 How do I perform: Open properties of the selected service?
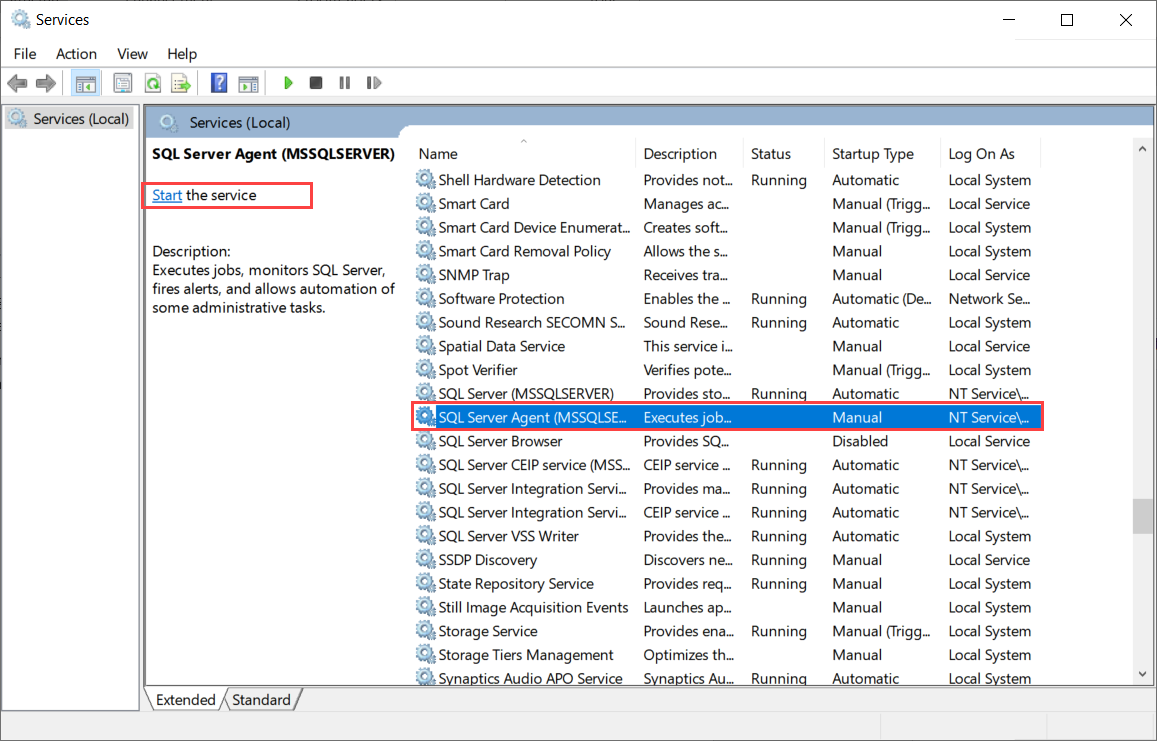(x=122, y=82)
